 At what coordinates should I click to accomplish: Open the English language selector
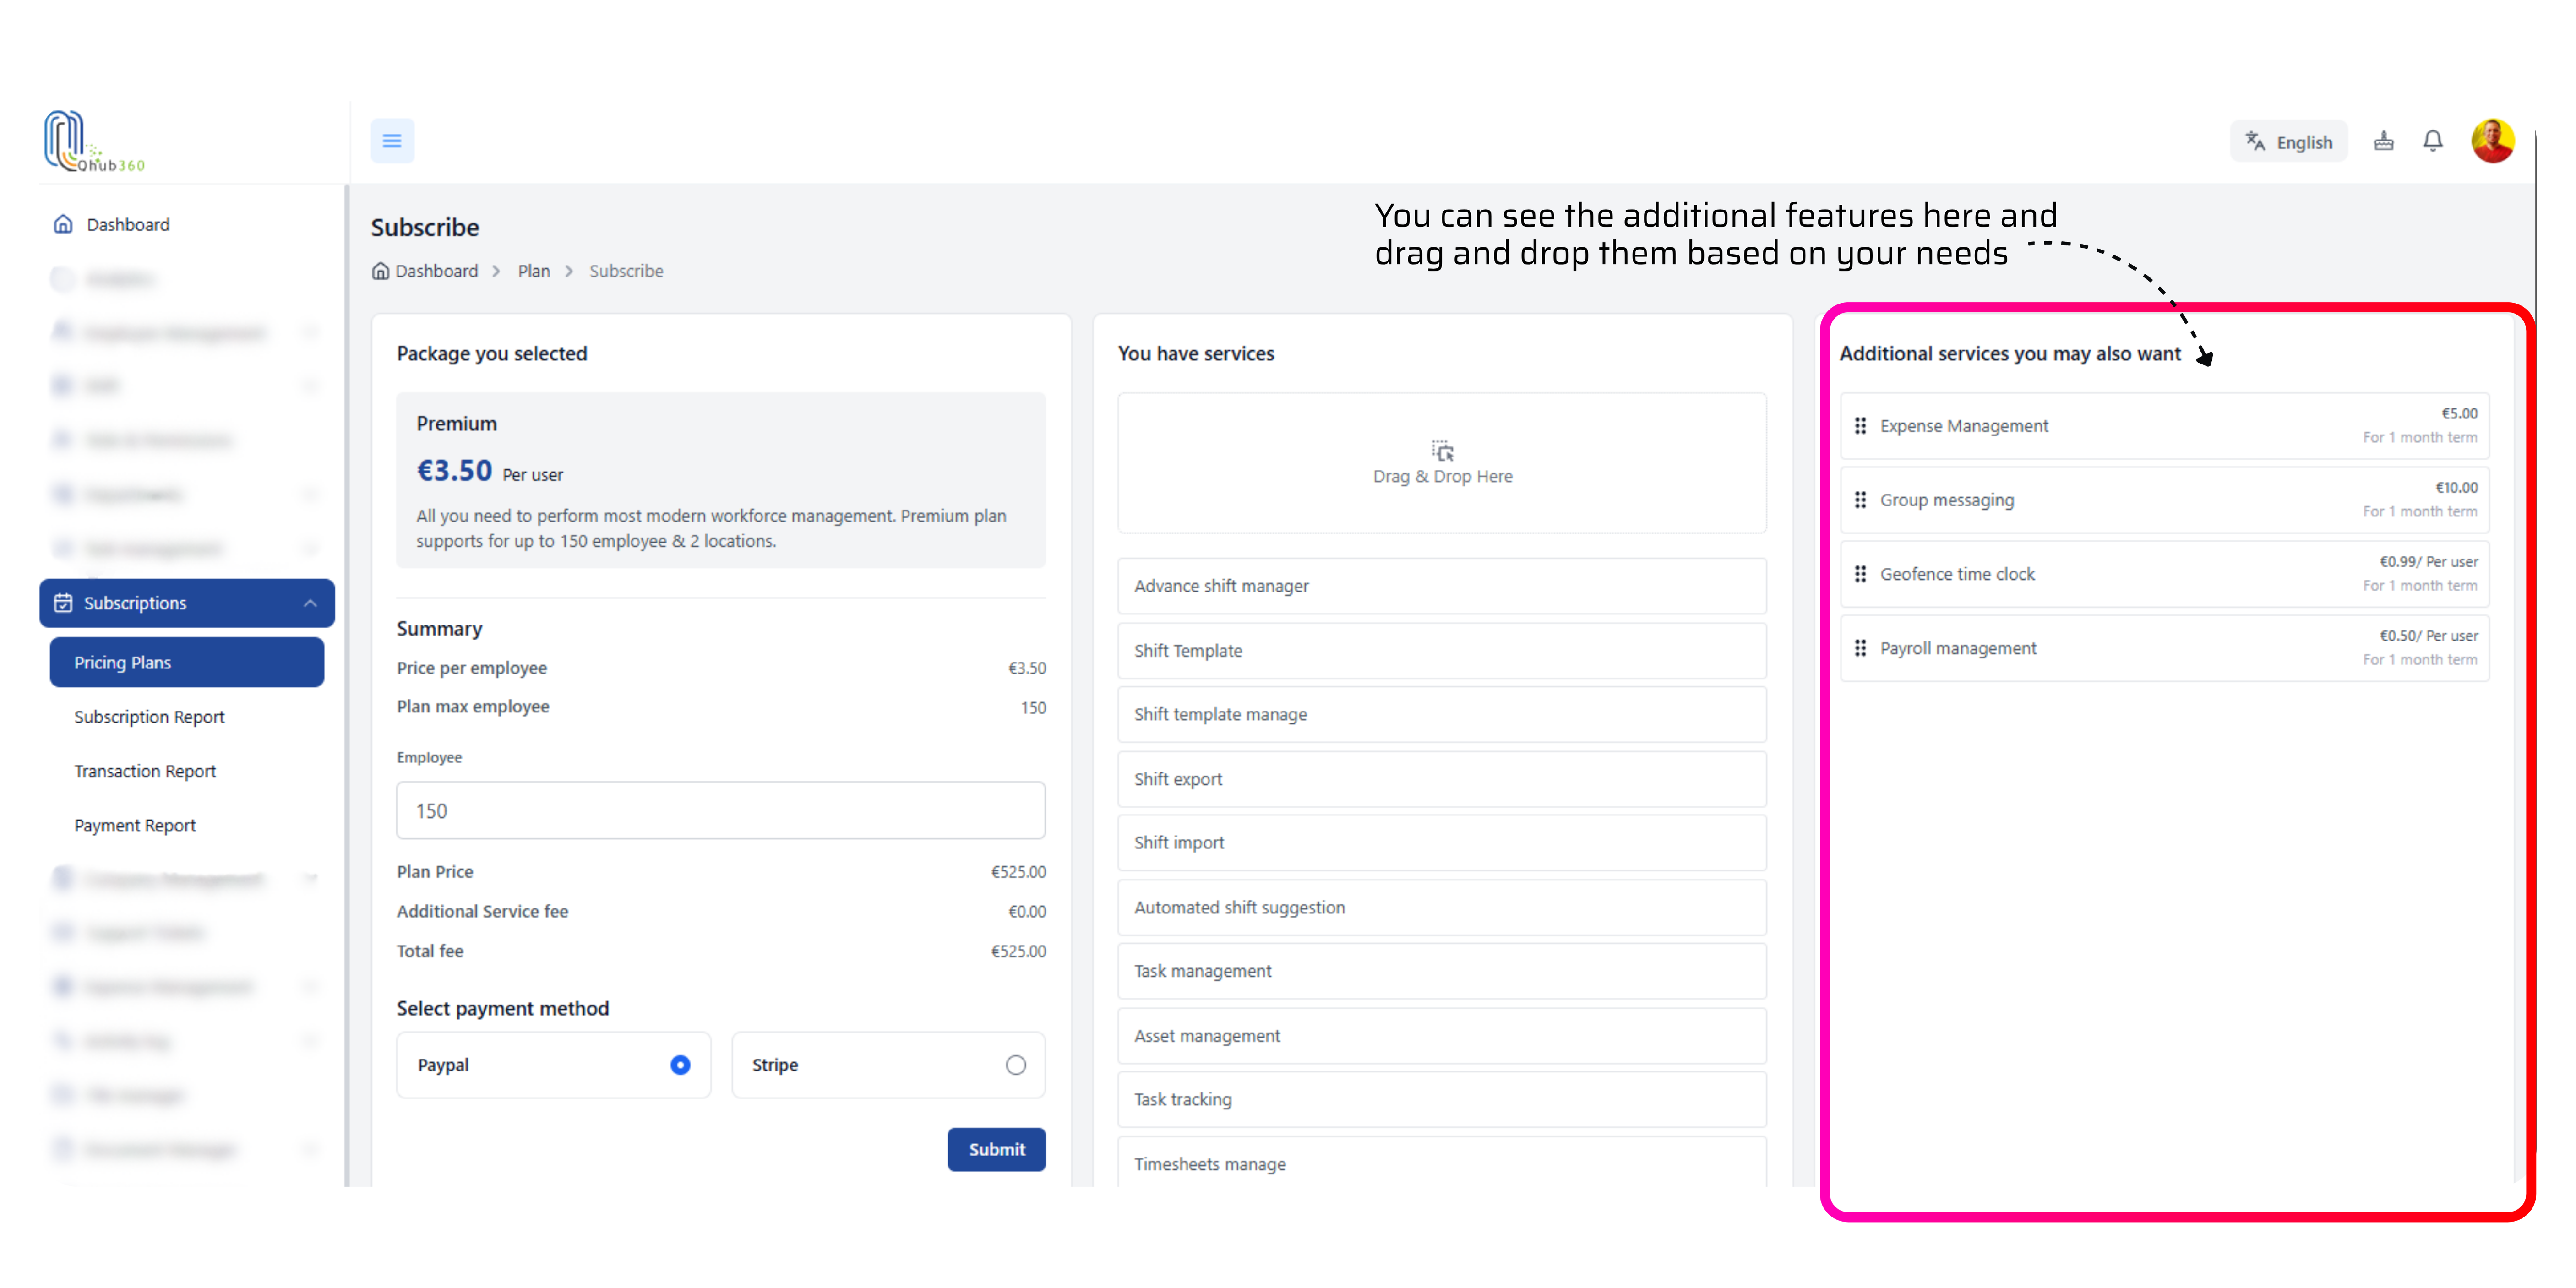2288,142
